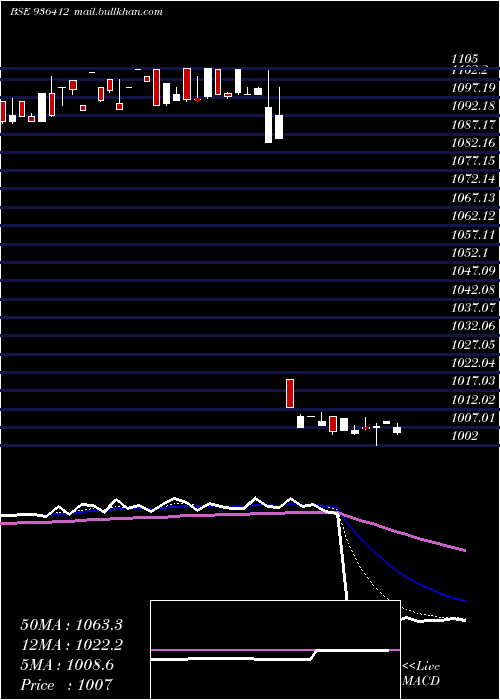Screen dimensions: 500x700
Task: Click the 1077.15 price axis label
Action: [x=474, y=161]
